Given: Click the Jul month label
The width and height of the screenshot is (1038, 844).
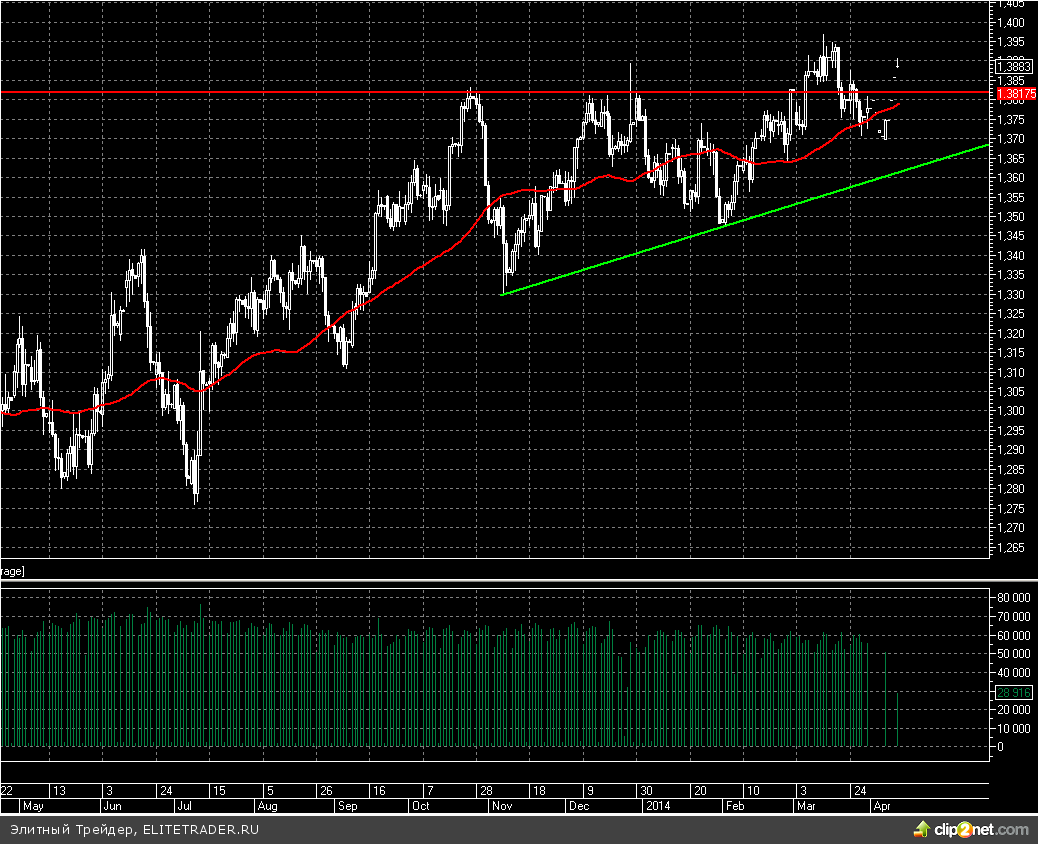Looking at the screenshot, I should 184,804.
